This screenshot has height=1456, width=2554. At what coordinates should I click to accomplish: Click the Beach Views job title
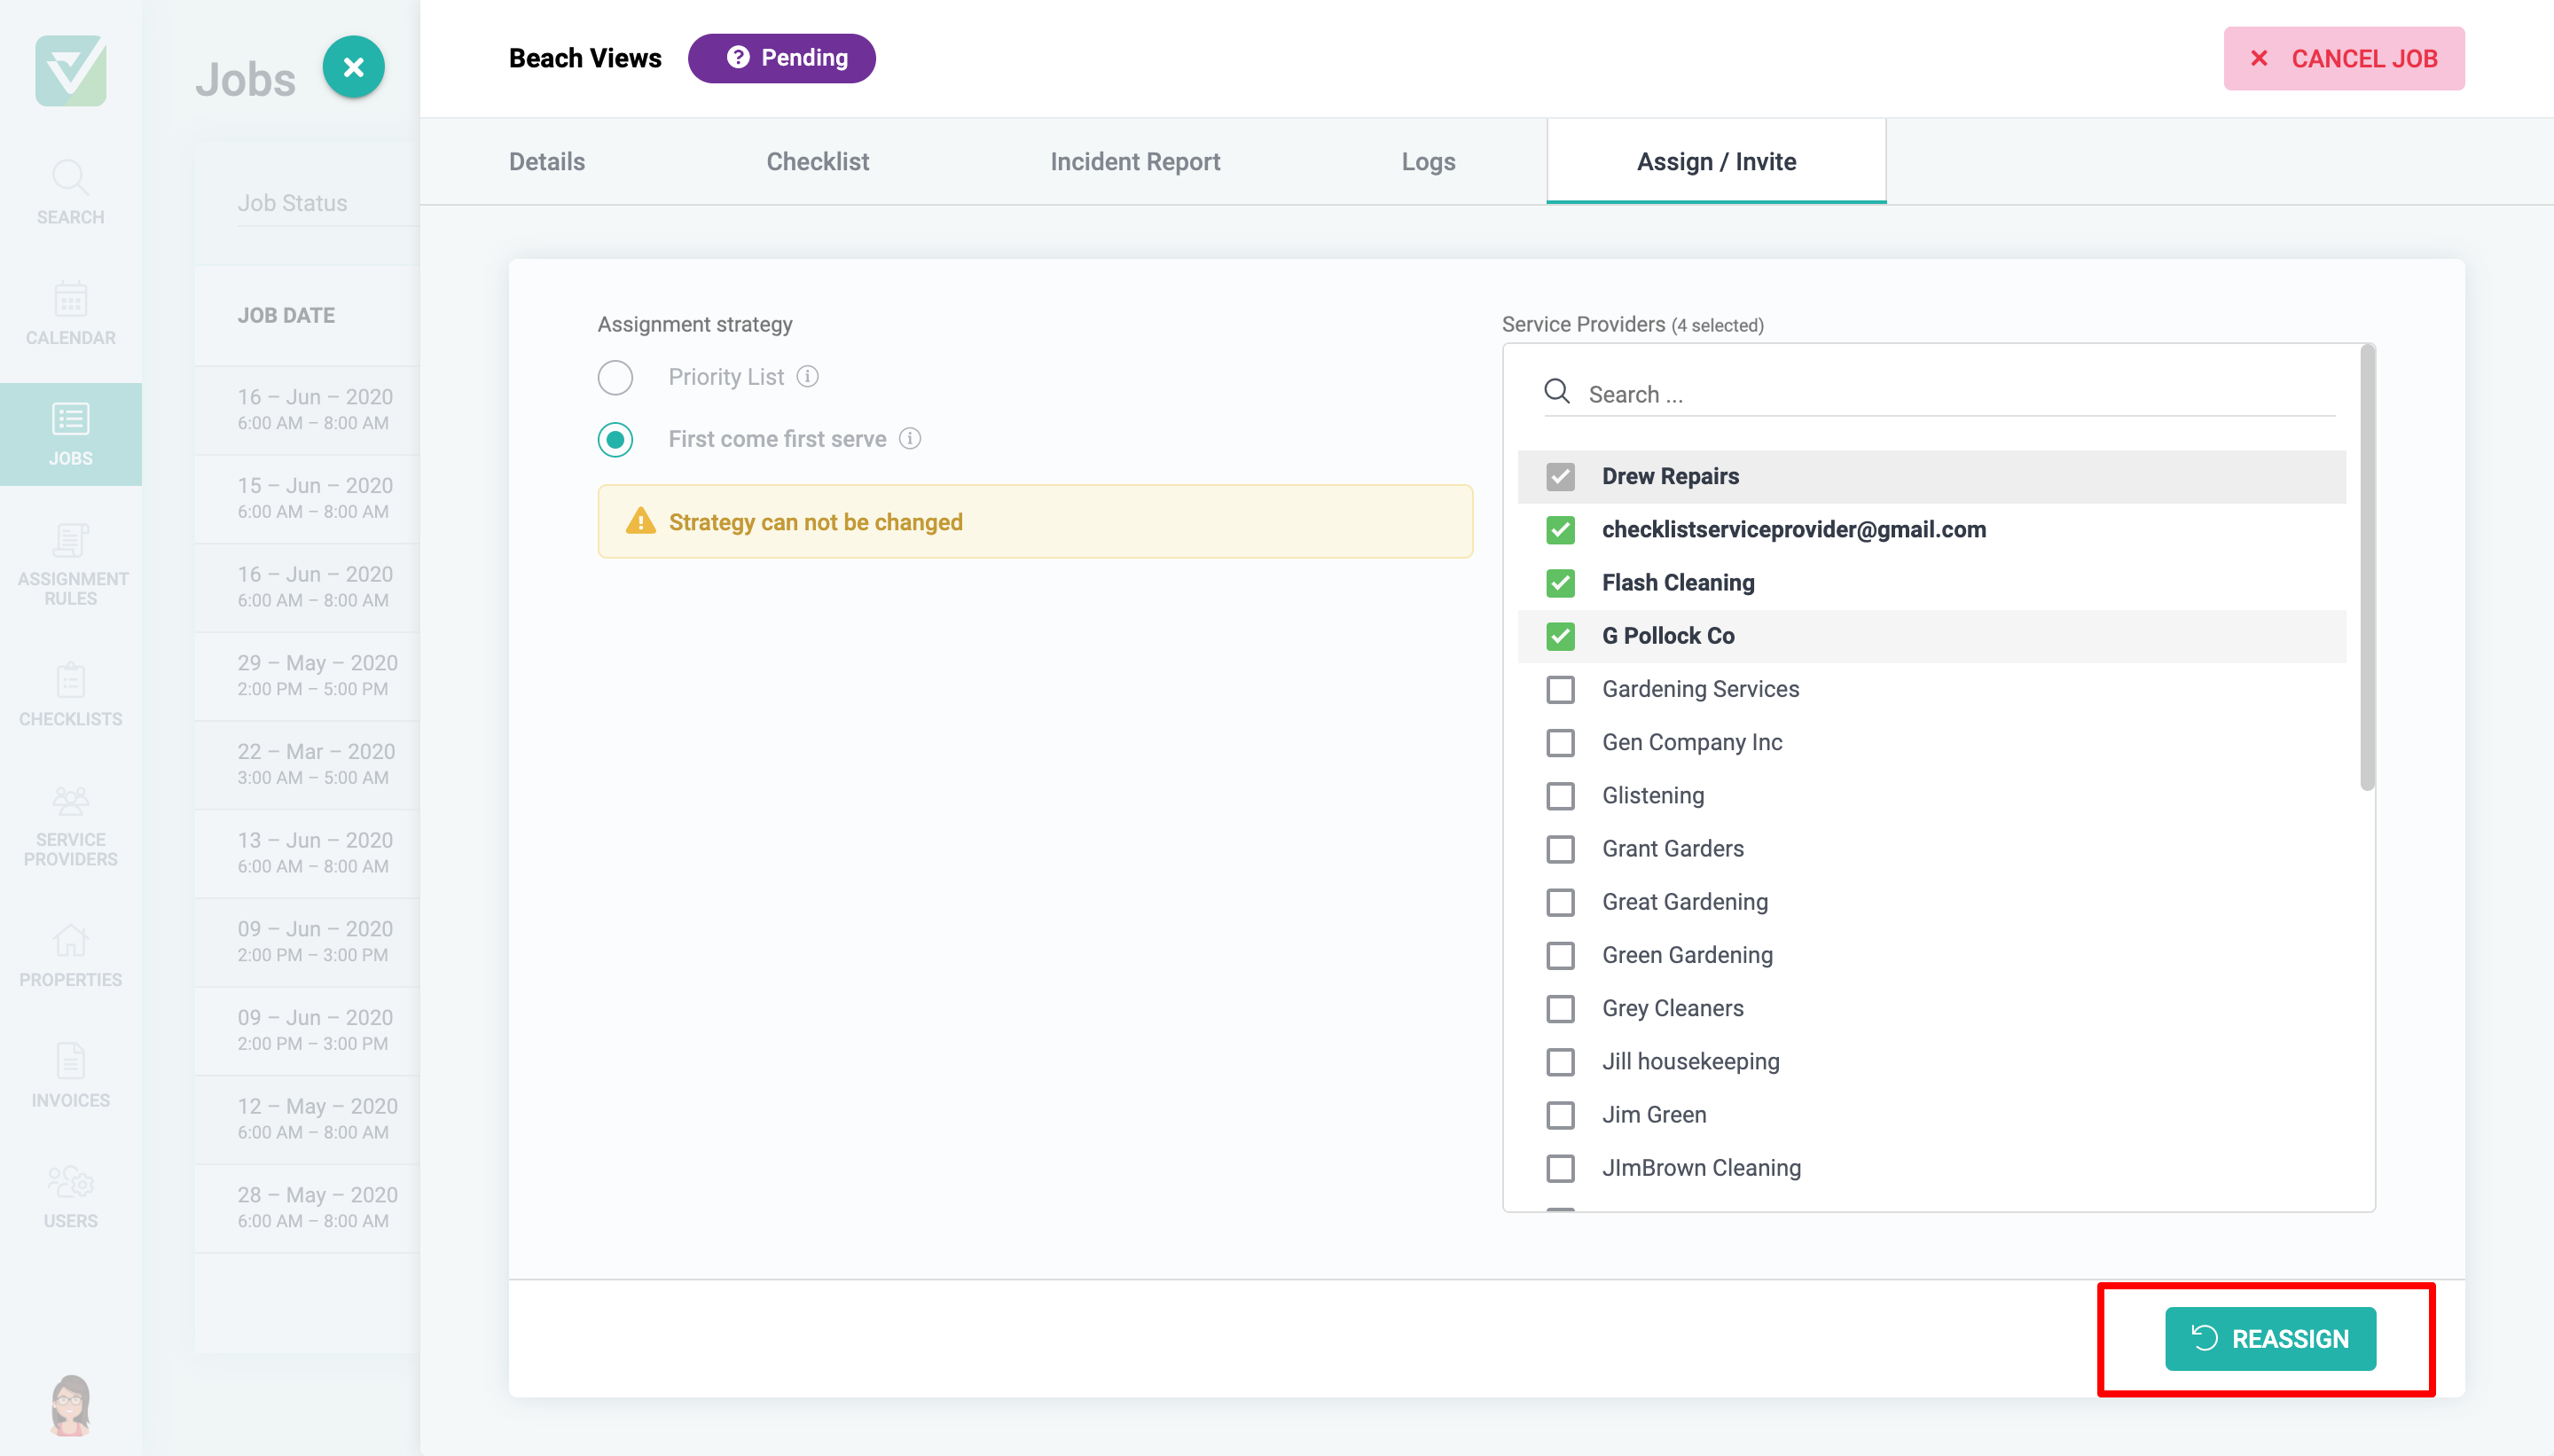585,59
